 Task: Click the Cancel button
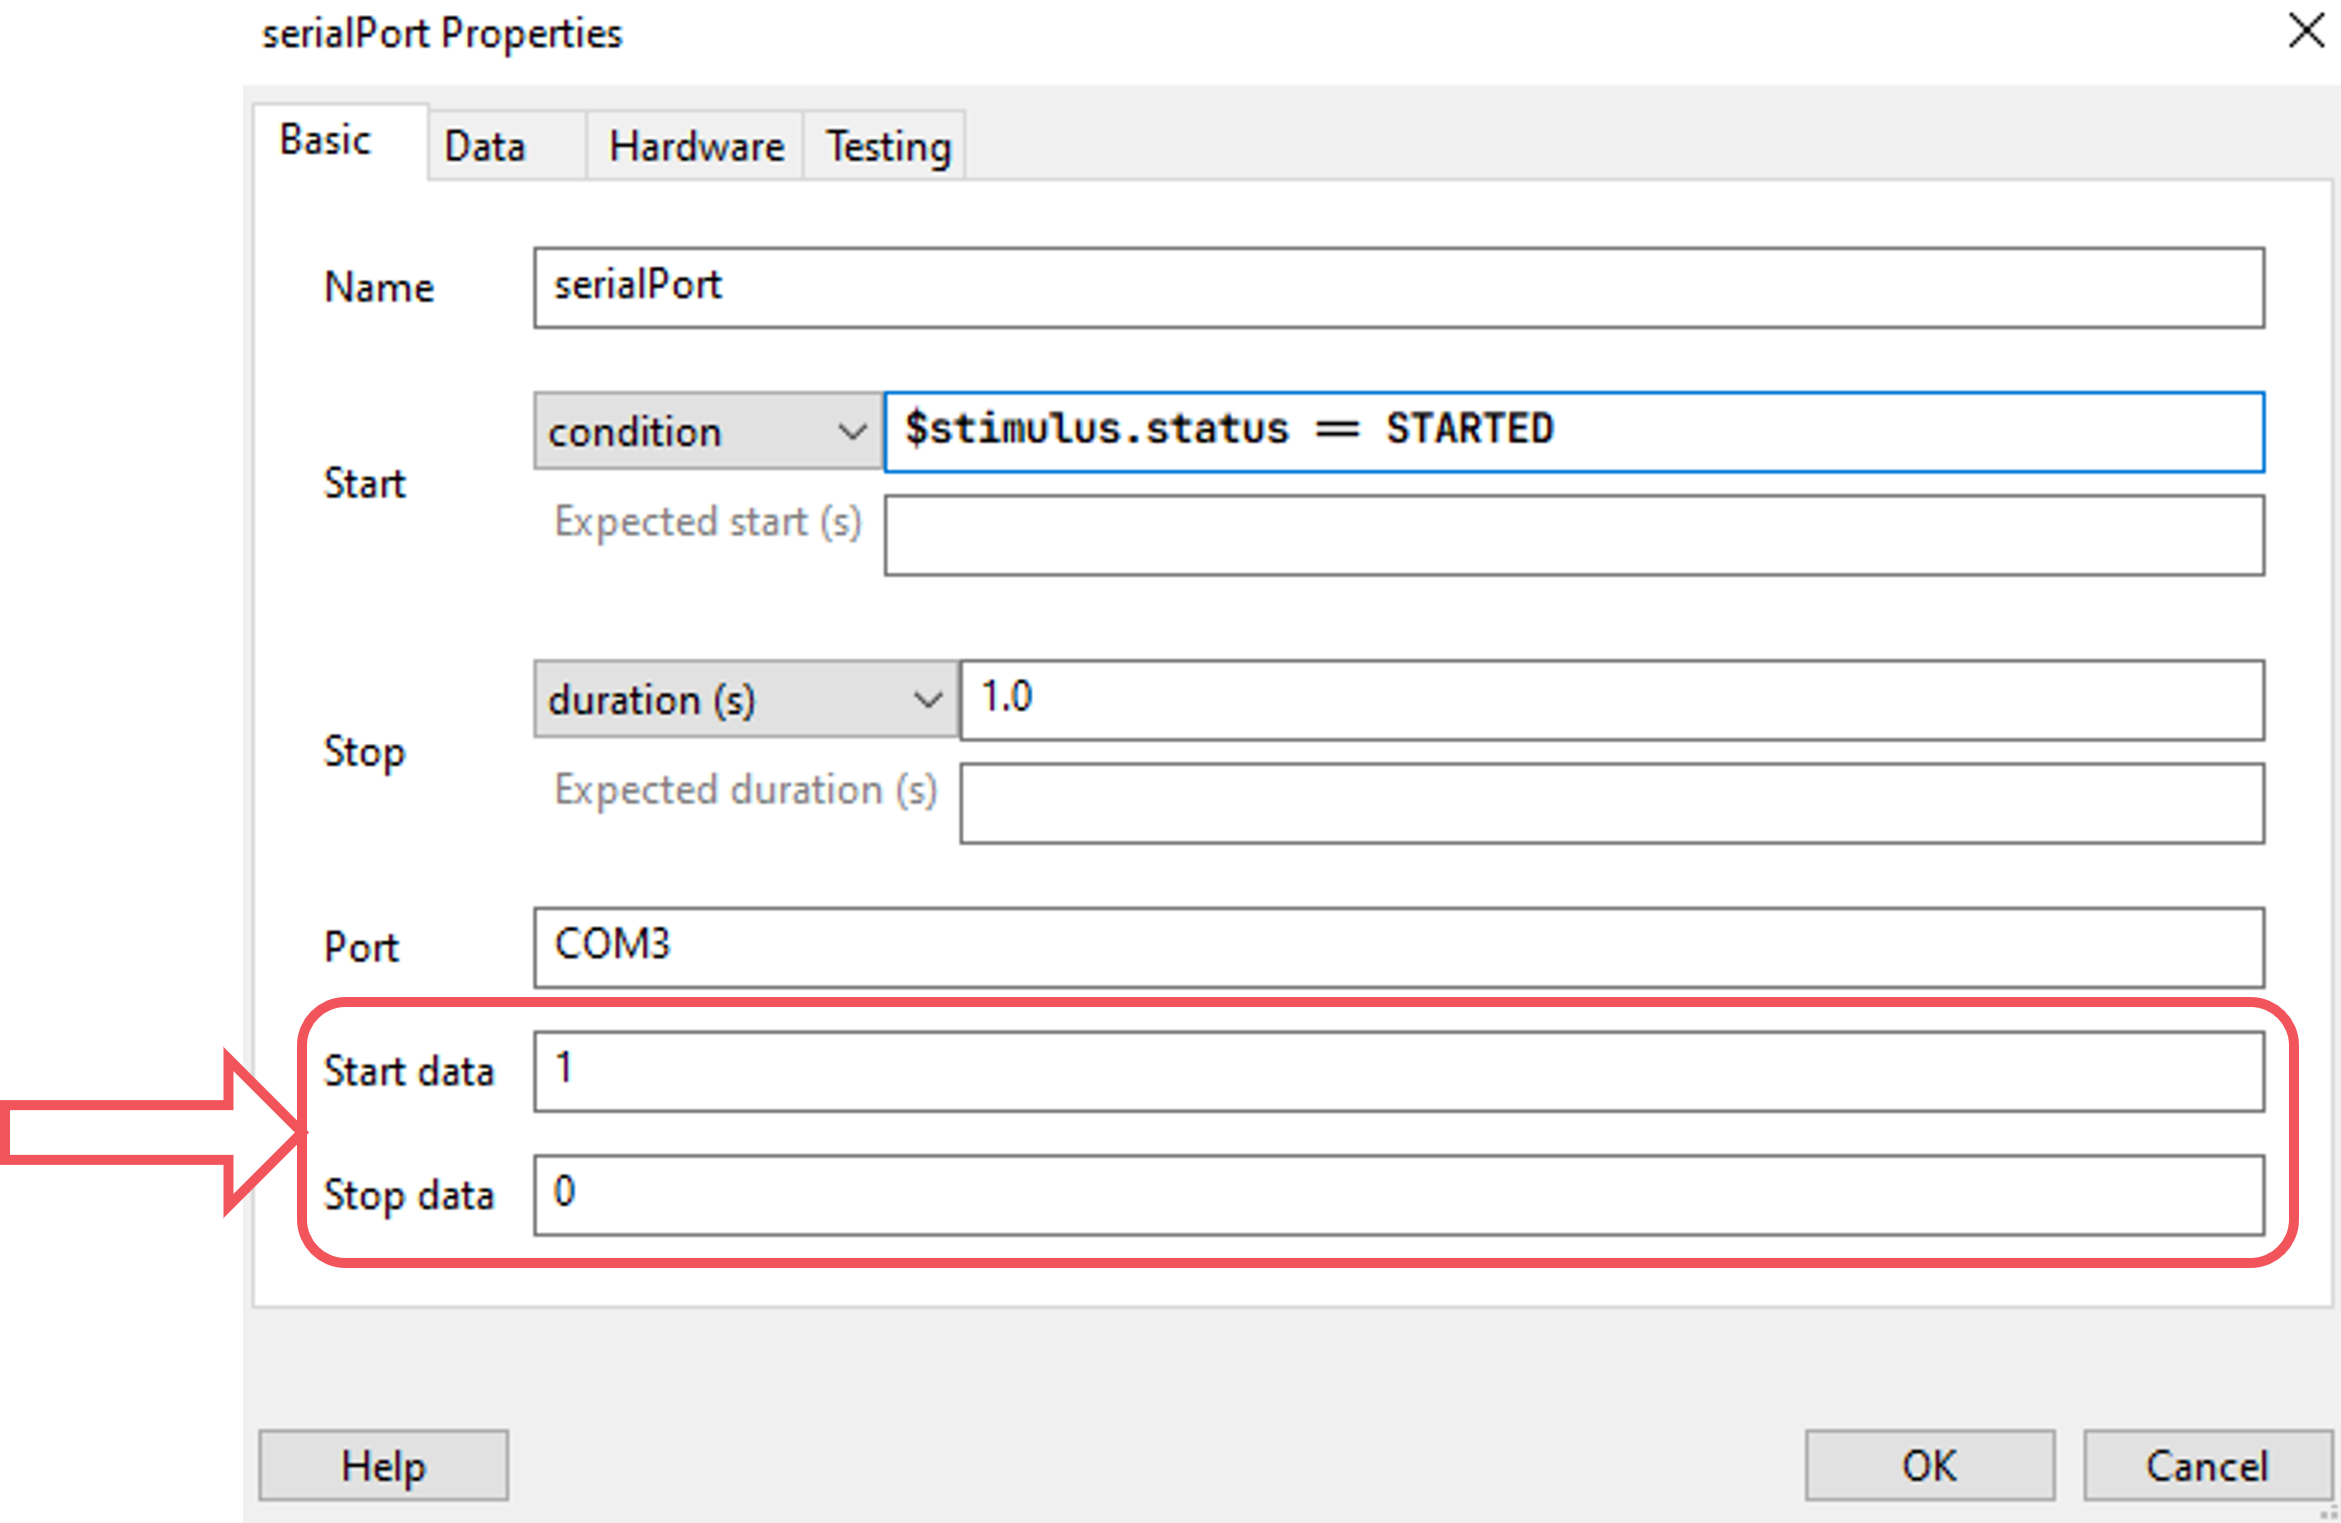click(2208, 1465)
